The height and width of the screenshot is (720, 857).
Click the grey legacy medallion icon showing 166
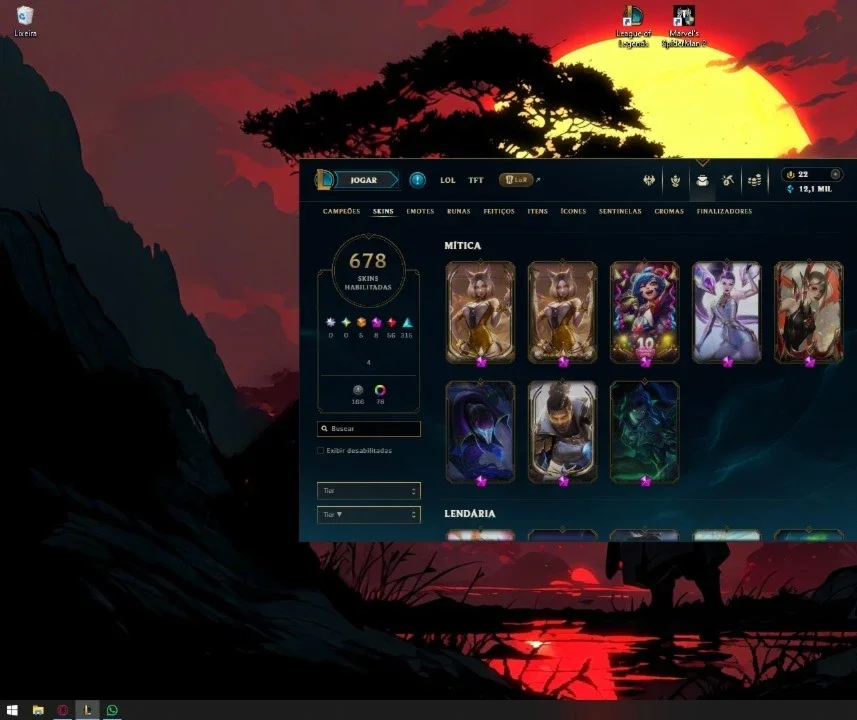358,390
